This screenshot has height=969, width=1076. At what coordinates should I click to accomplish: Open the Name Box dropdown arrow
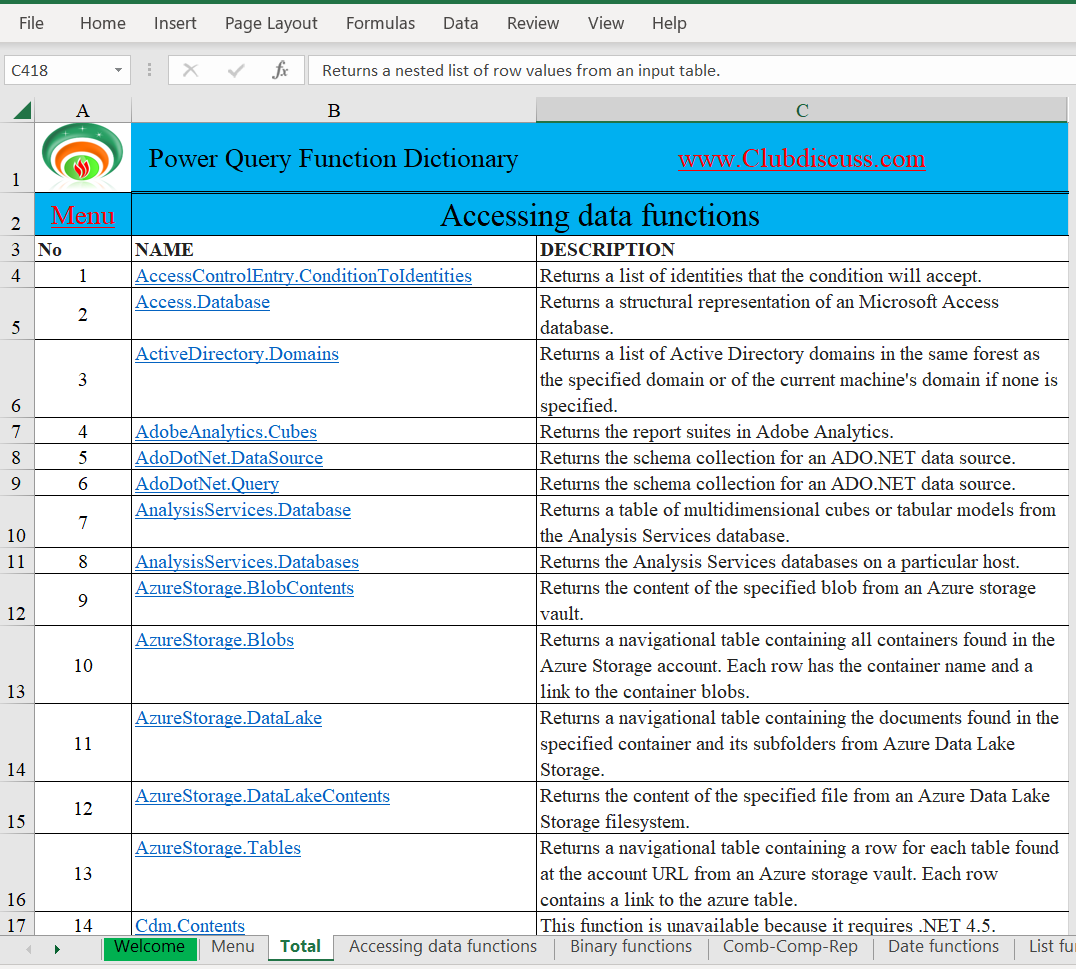(118, 70)
